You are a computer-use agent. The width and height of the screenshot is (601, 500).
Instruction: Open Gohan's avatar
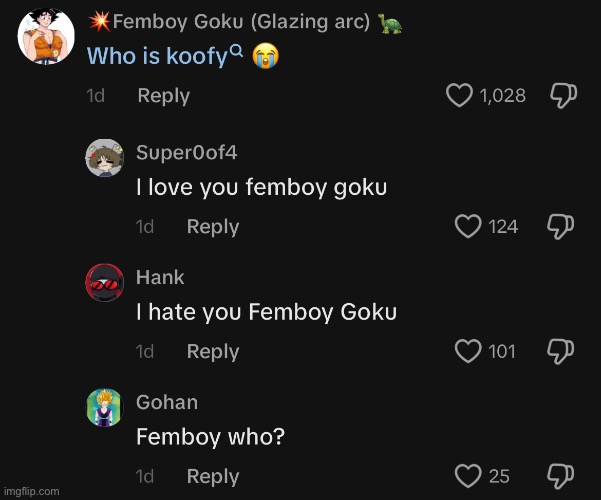[x=104, y=408]
